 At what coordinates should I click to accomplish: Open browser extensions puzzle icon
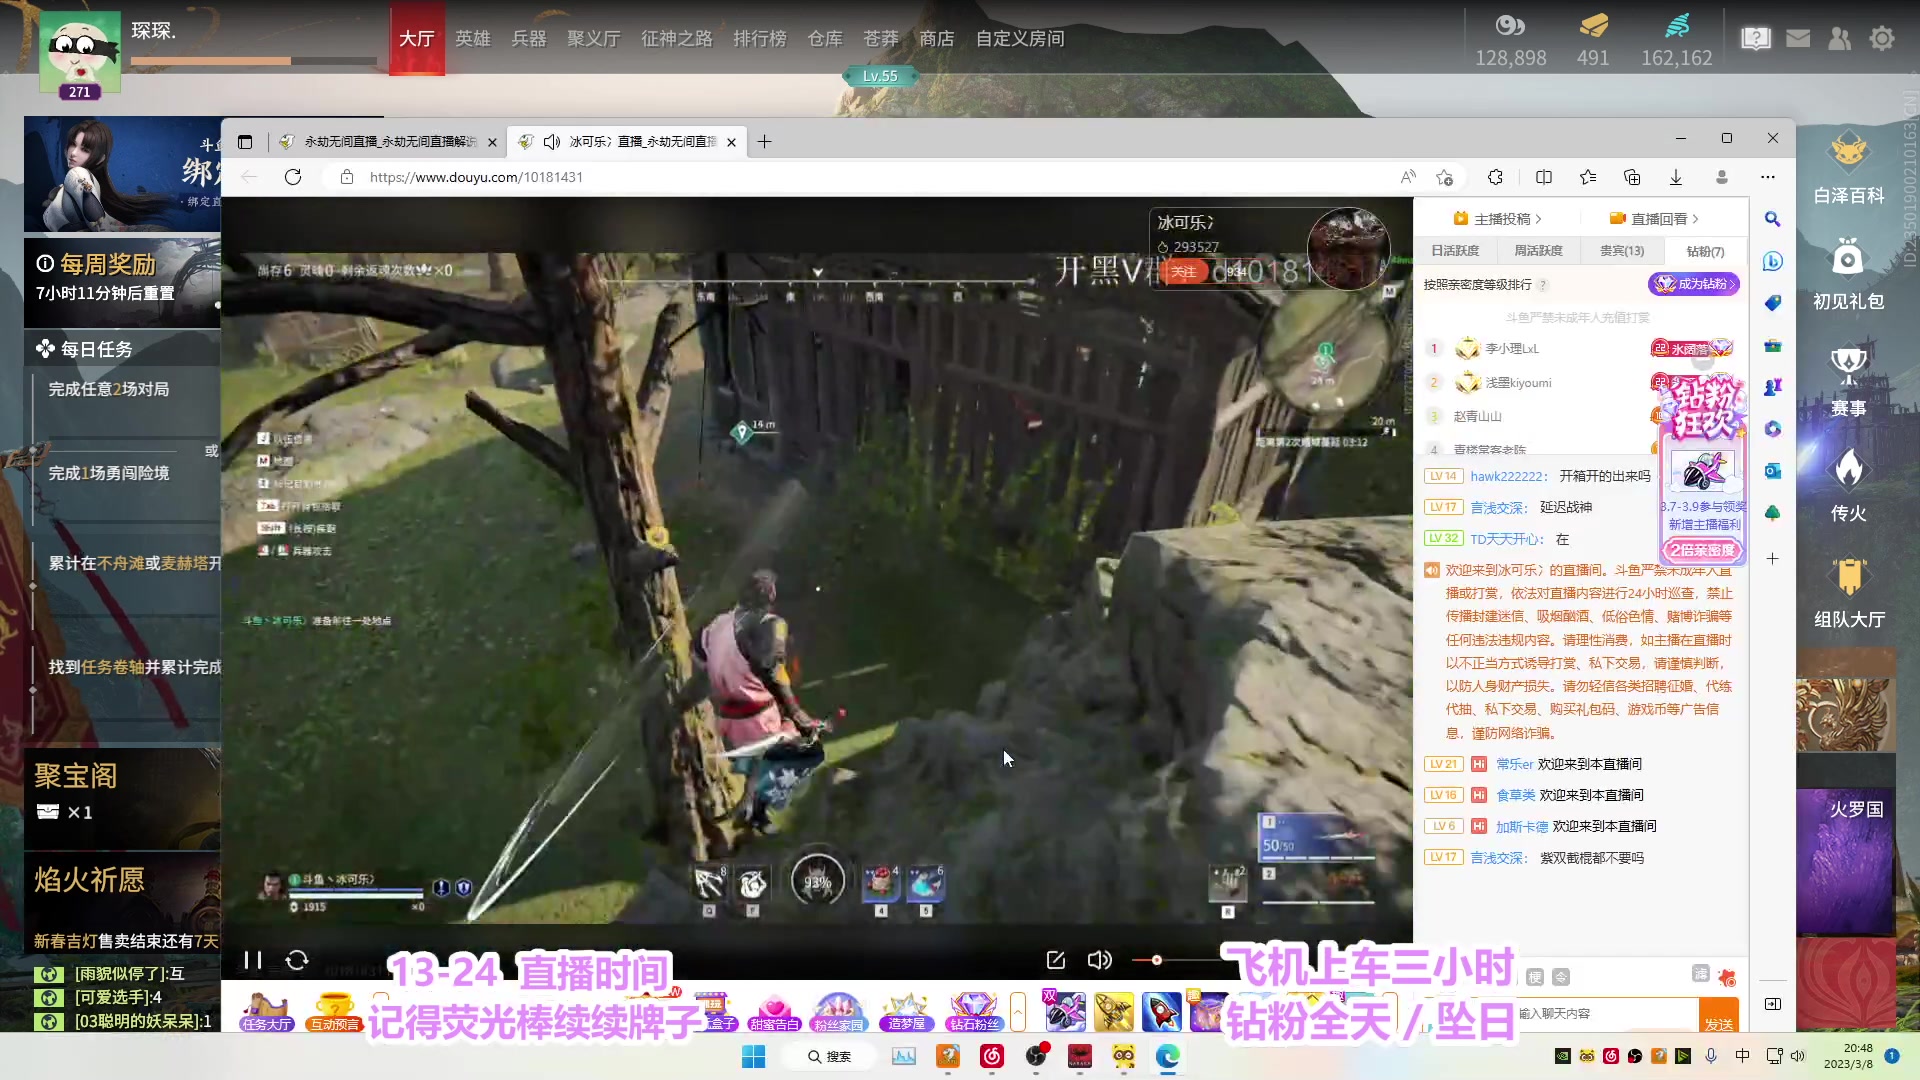tap(1495, 177)
